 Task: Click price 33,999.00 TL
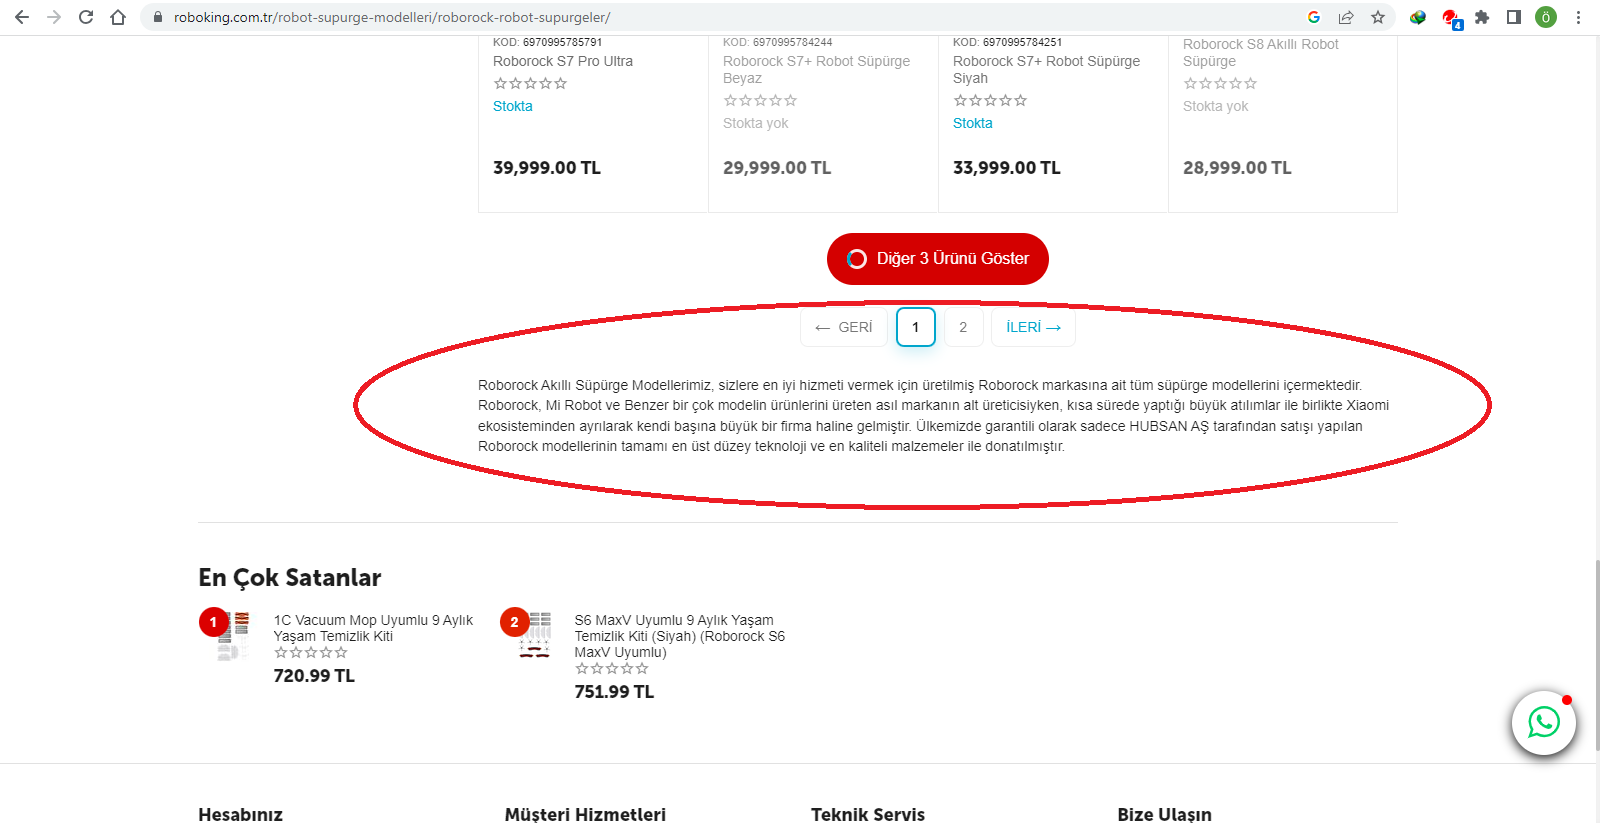1007,168
